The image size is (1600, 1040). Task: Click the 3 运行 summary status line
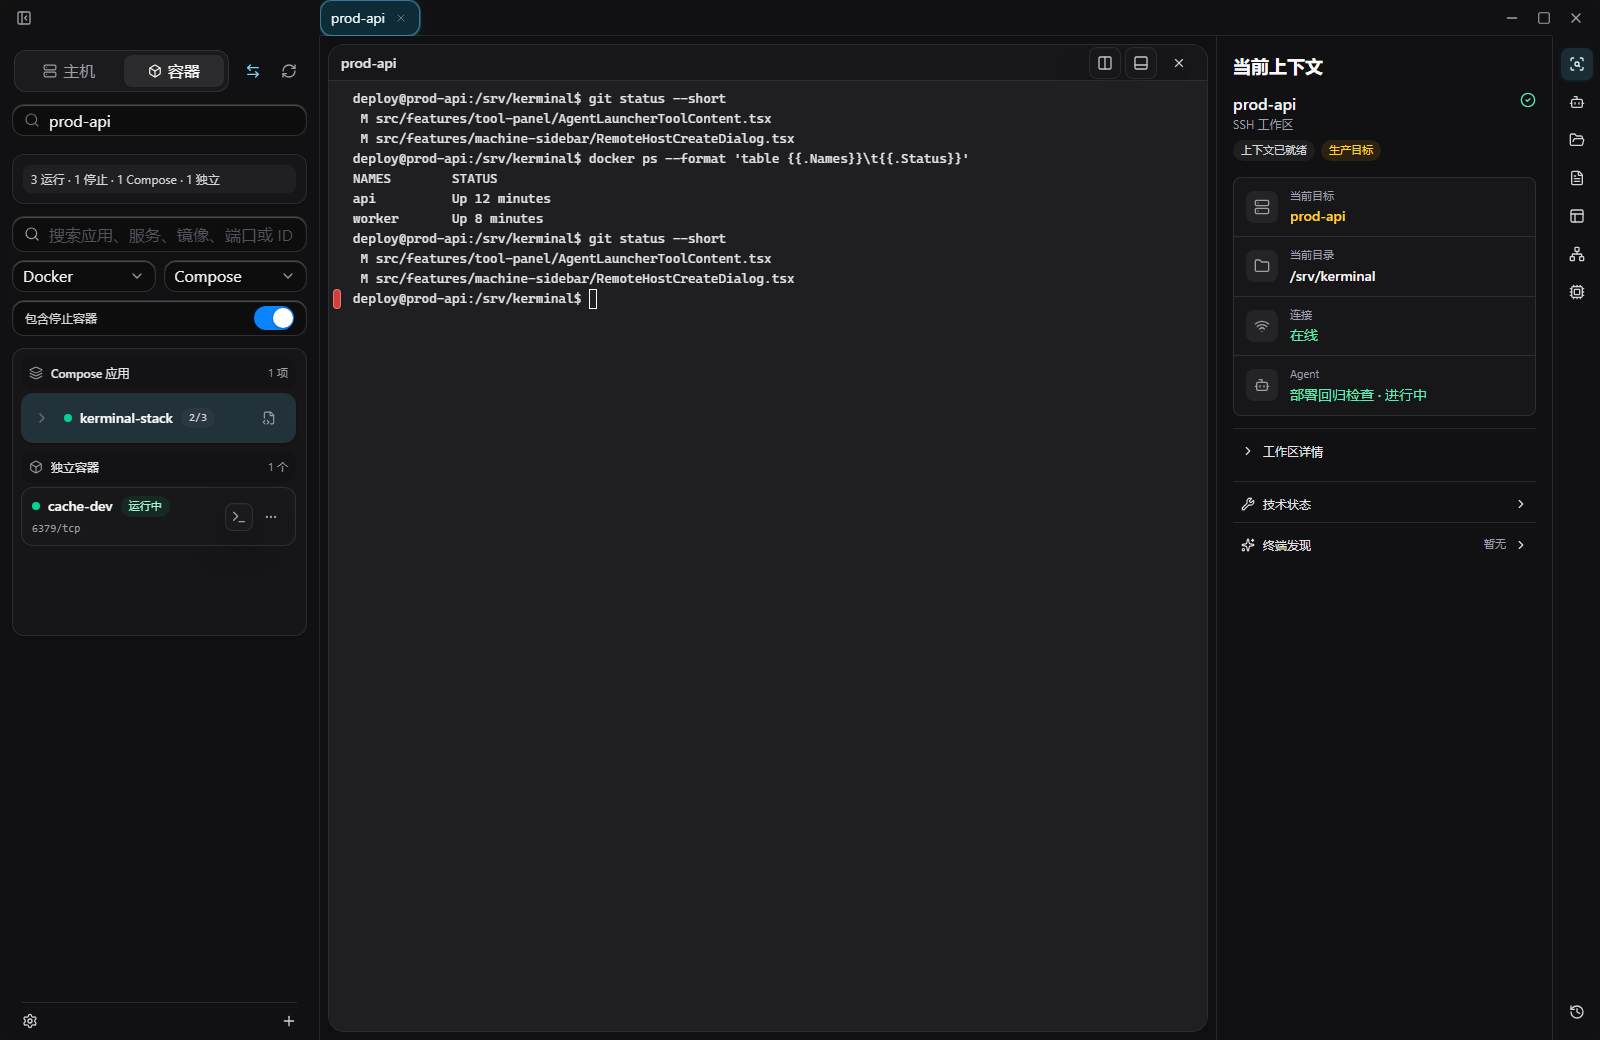tap(159, 180)
